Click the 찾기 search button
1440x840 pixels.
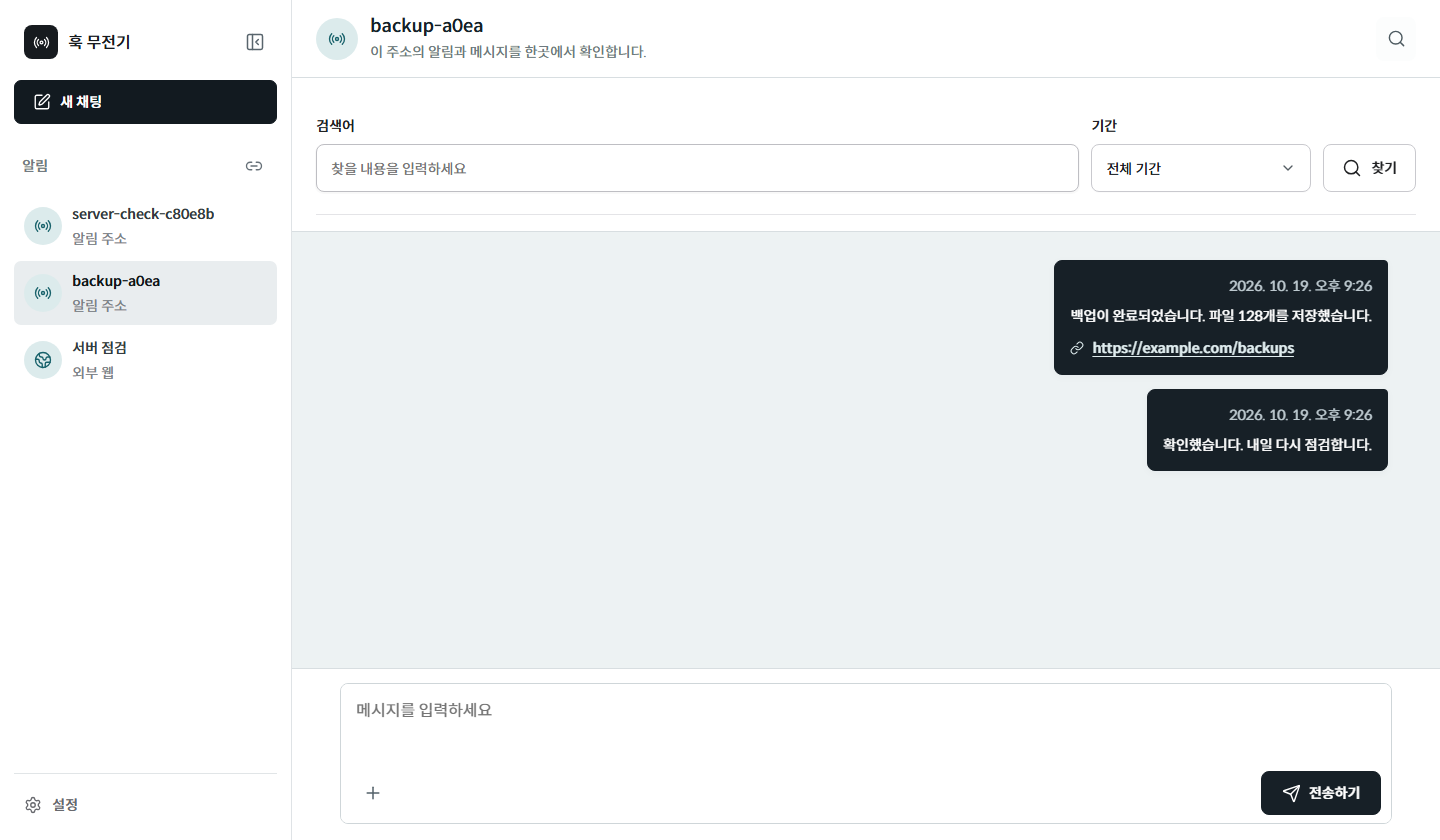pos(1369,168)
